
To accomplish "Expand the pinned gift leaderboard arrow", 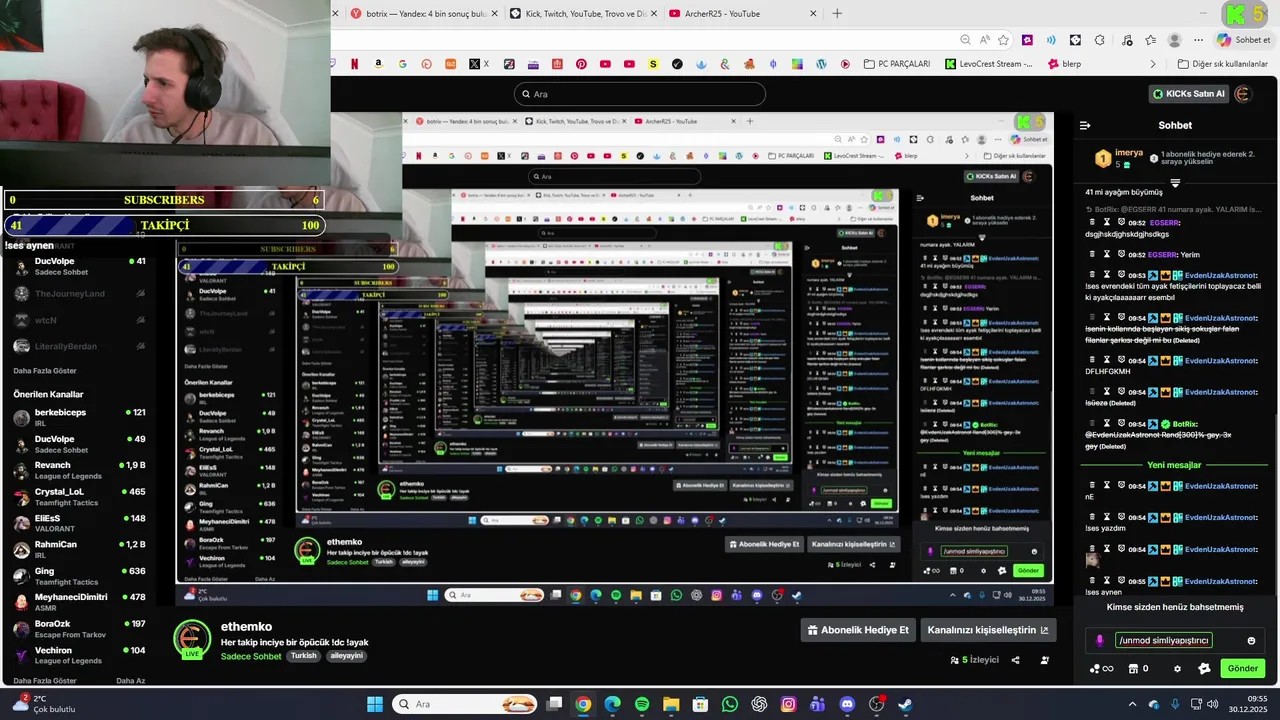I will (1175, 183).
